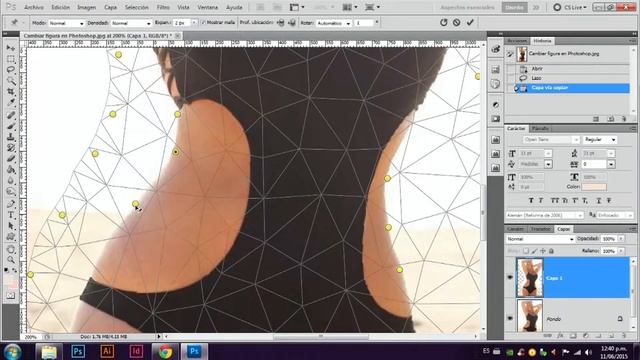The image size is (640, 360).
Task: Cancel puppet warp transformation
Action: click(457, 22)
